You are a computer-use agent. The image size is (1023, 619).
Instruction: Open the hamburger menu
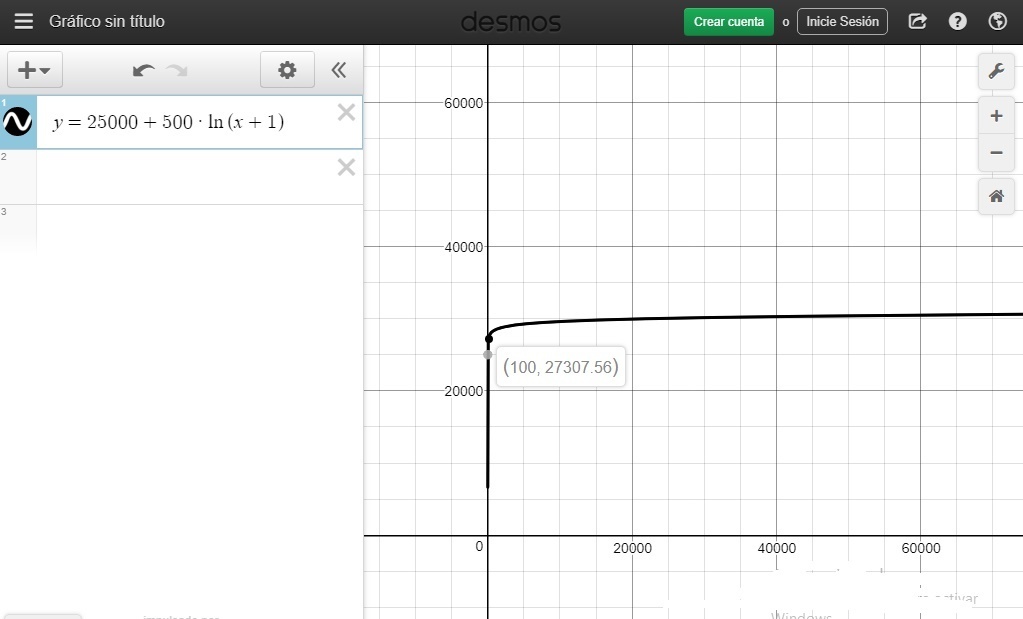point(23,22)
